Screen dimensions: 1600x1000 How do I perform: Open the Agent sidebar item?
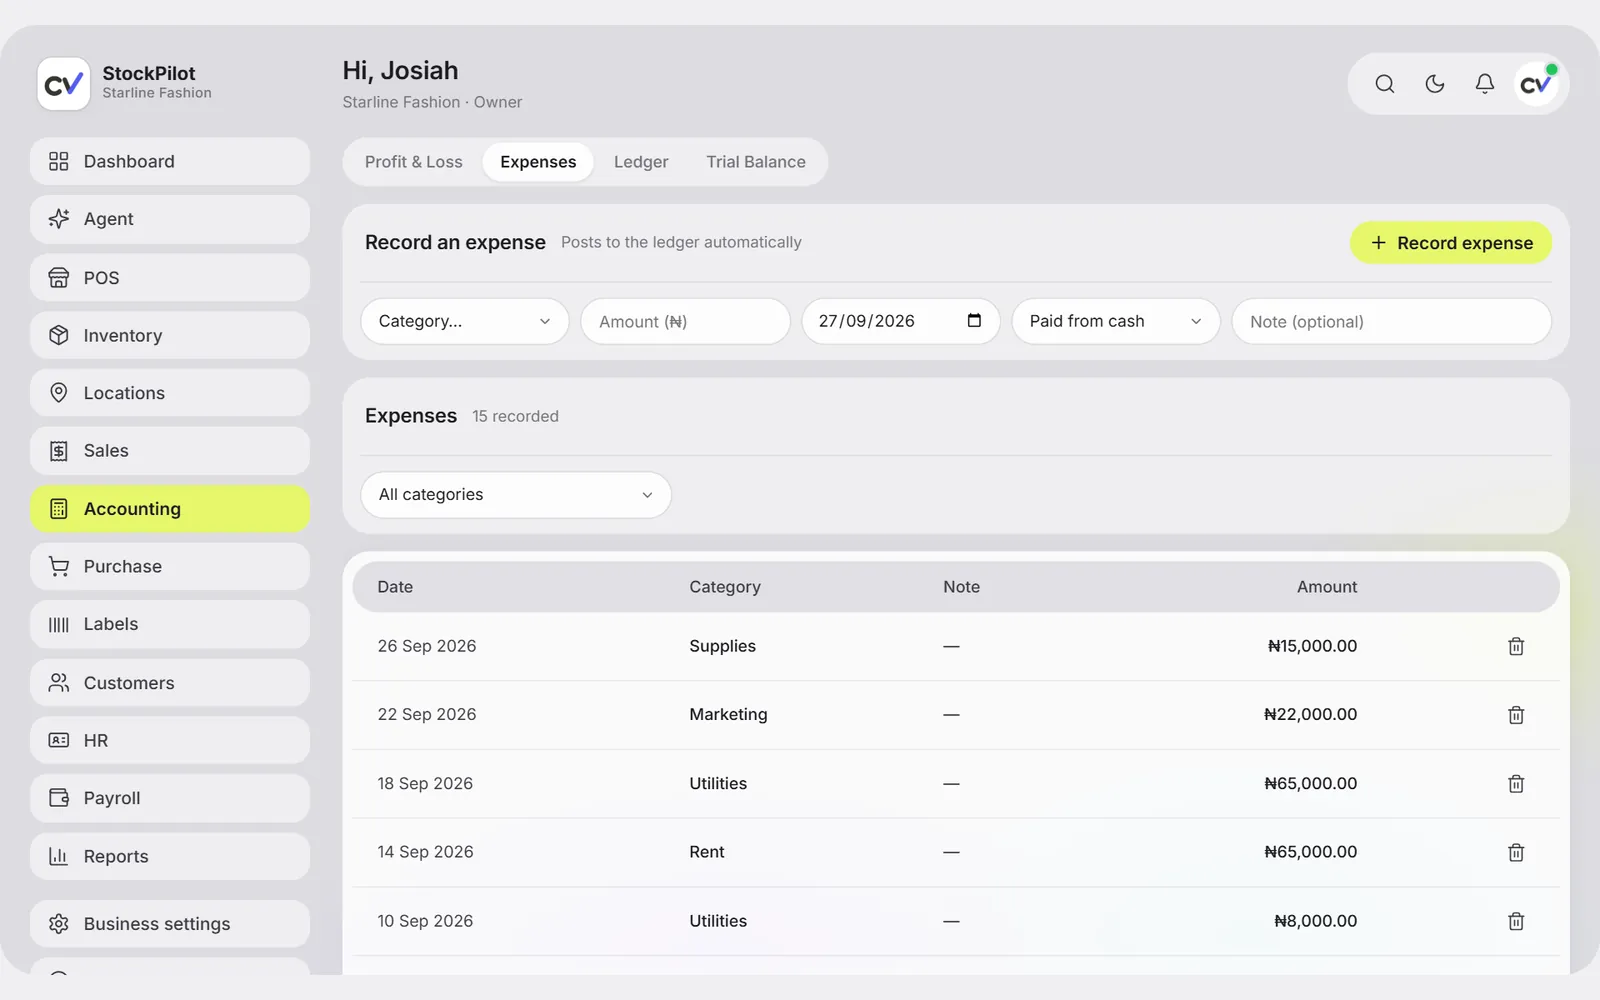170,219
